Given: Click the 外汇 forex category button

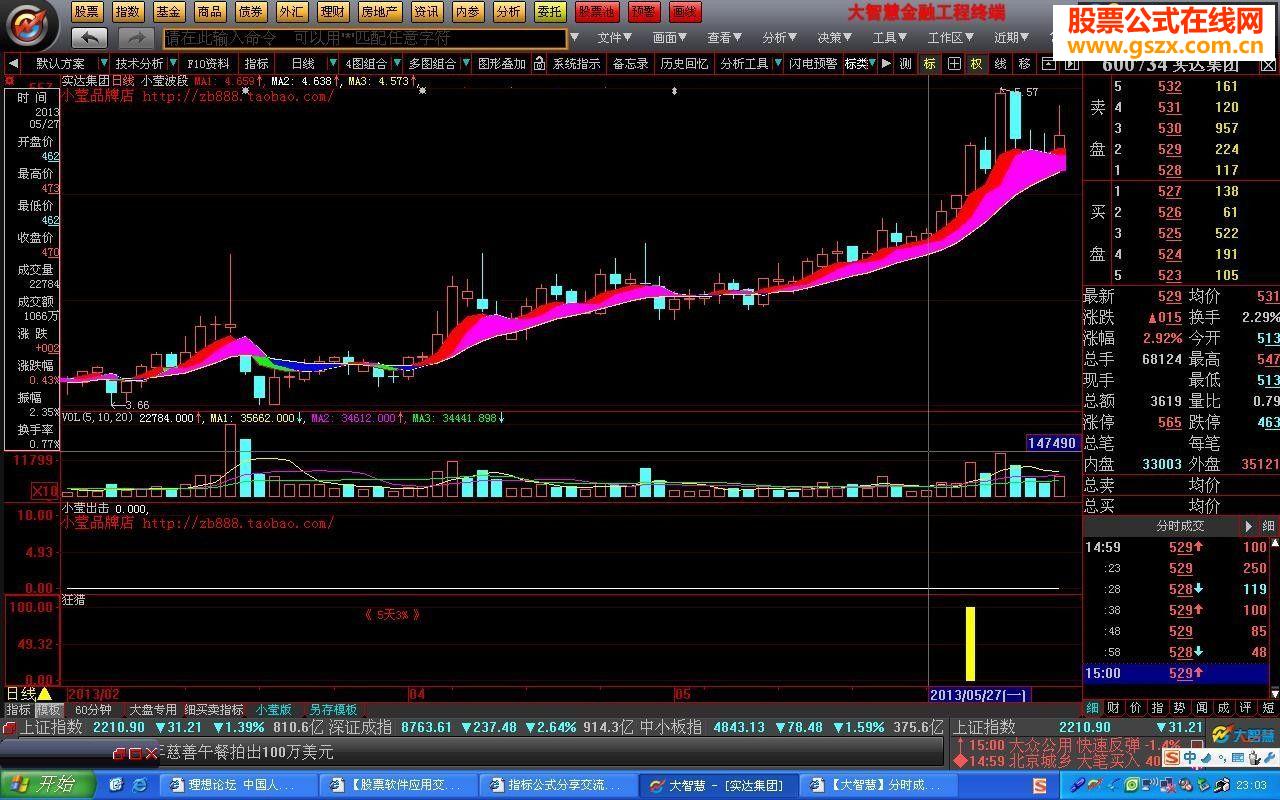Looking at the screenshot, I should point(292,12).
